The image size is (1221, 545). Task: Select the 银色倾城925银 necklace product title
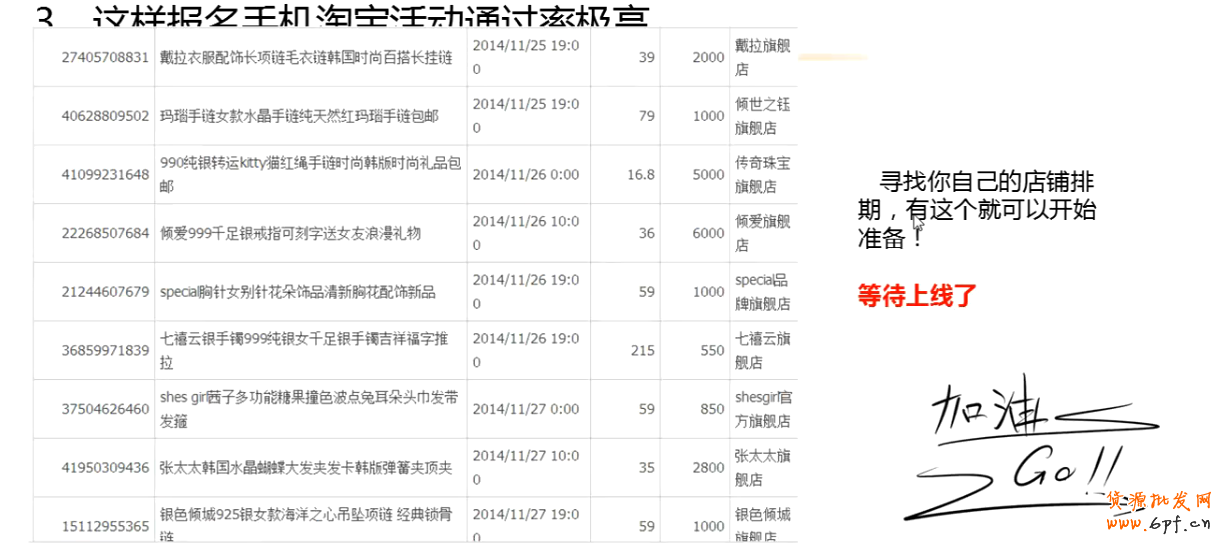click(305, 524)
